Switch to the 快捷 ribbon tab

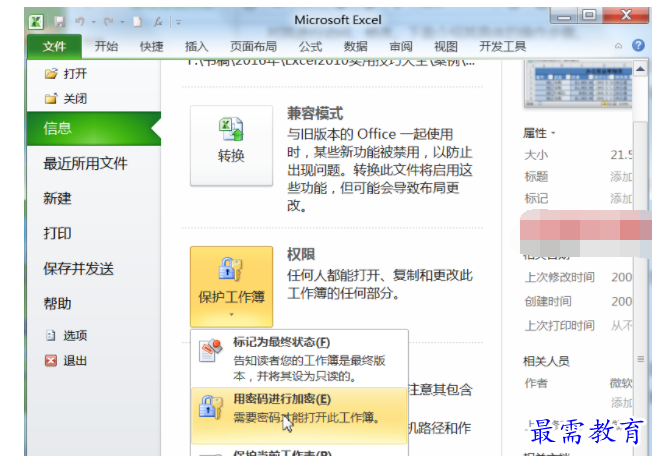[x=151, y=46]
